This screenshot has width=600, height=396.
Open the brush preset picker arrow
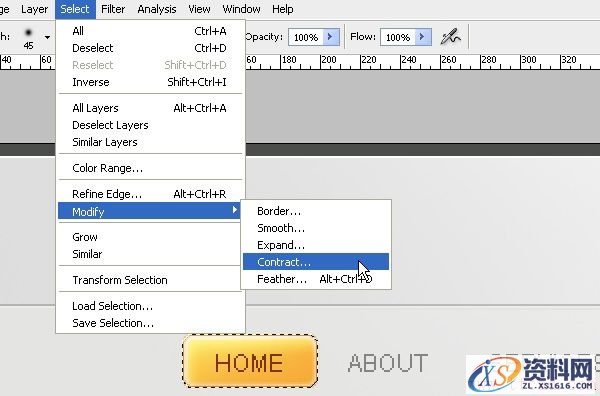pyautogui.click(x=47, y=37)
